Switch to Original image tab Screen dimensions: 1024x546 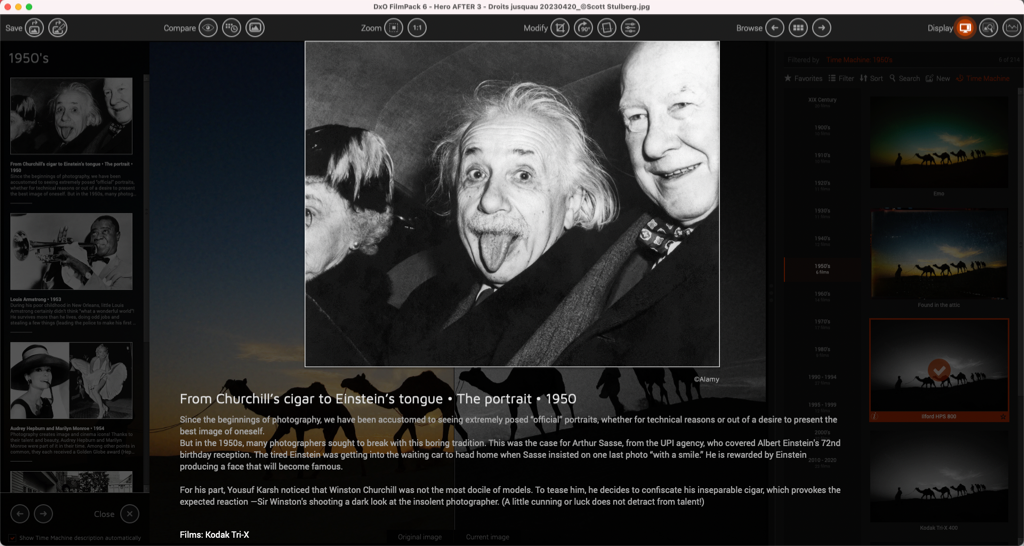[421, 537]
